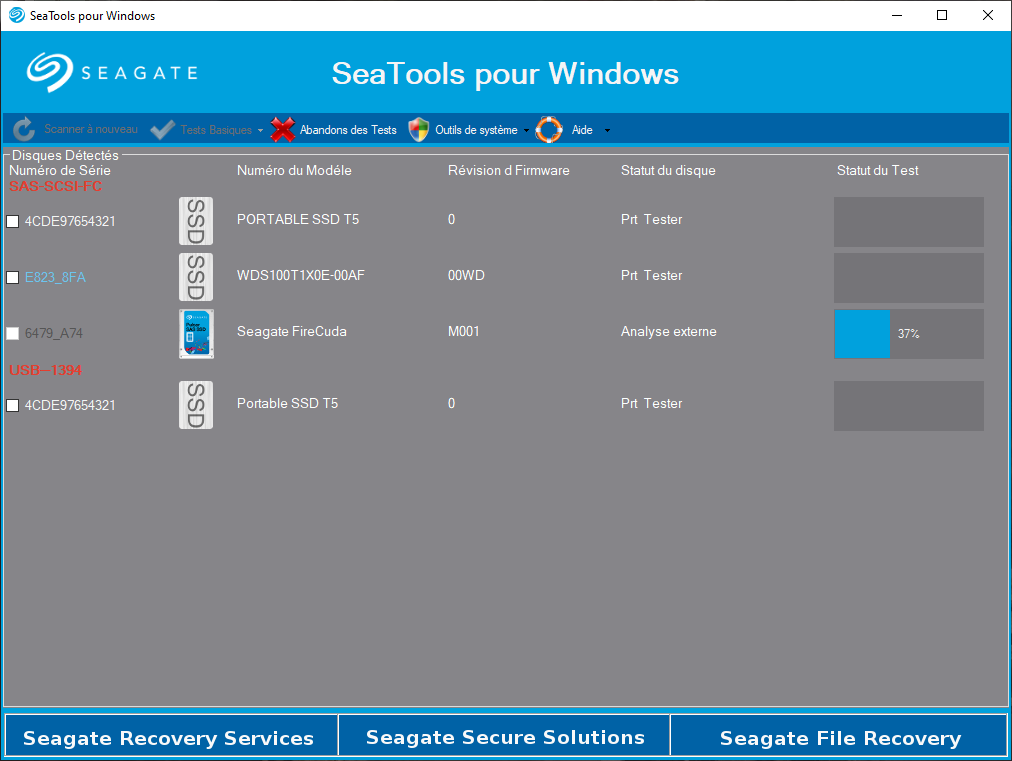Click the Seagate FireCuda model name
The image size is (1012, 761).
tap(292, 332)
